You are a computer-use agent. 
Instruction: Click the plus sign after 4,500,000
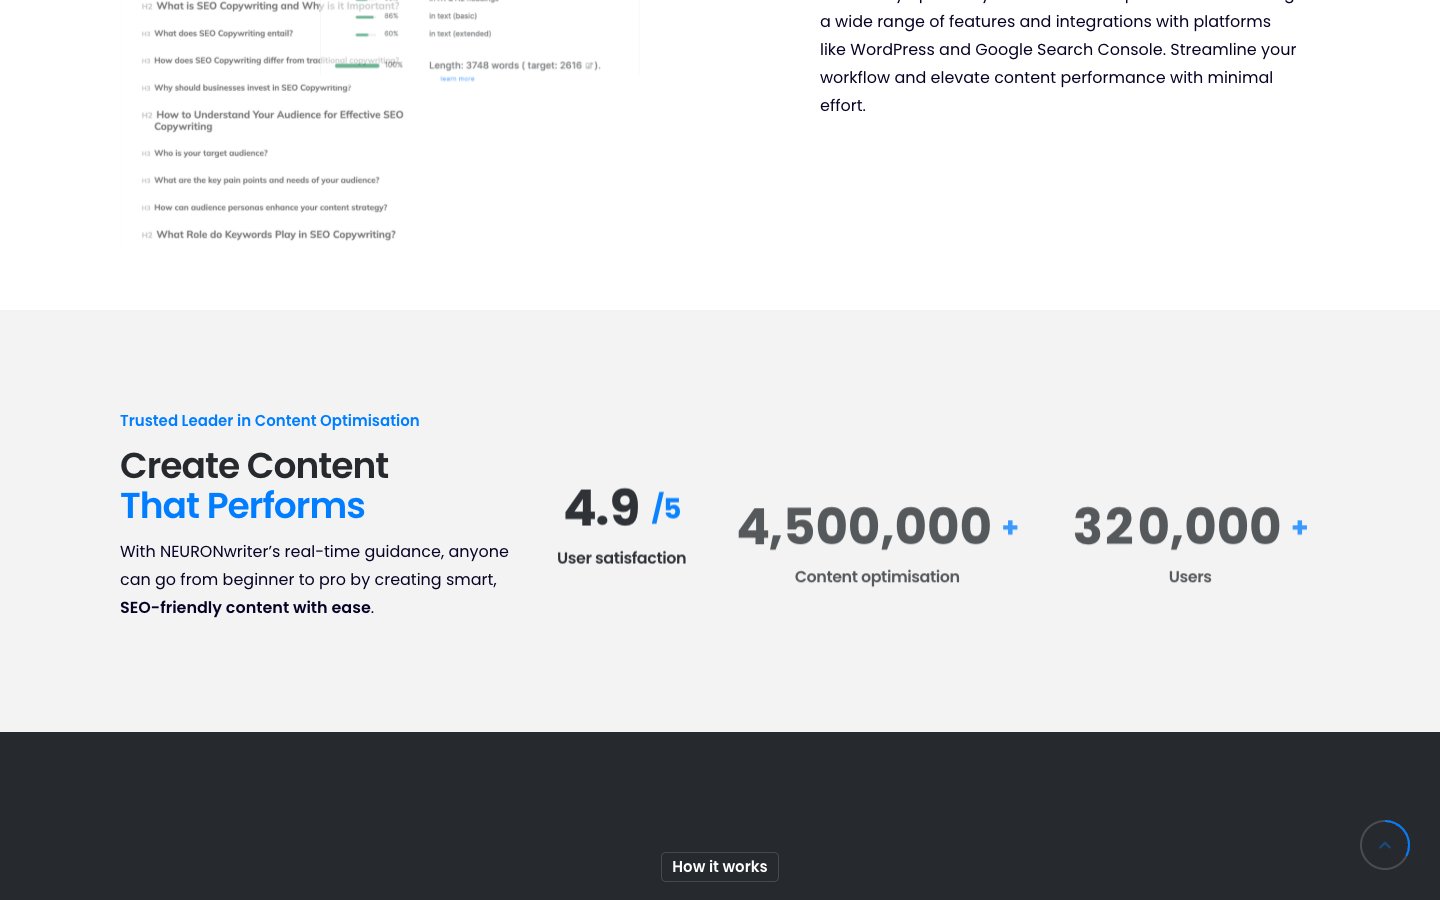(x=1010, y=527)
